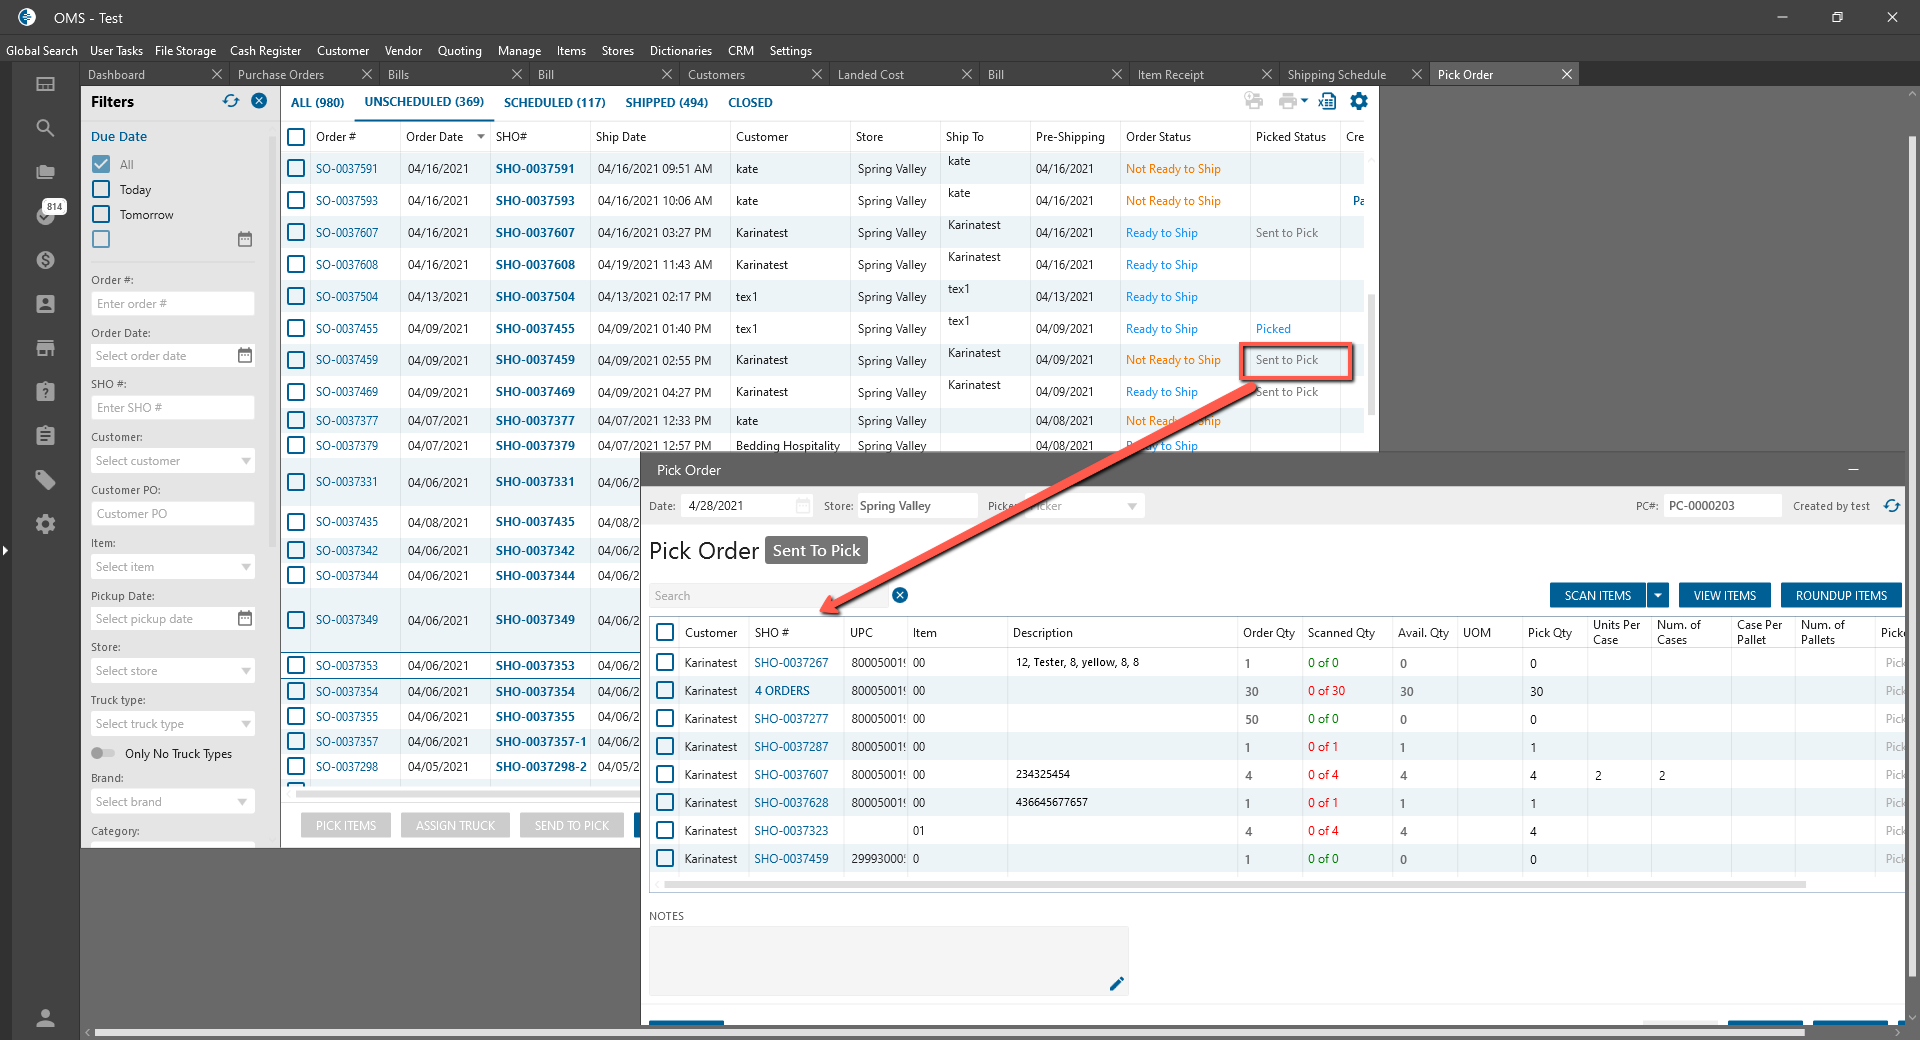This screenshot has width=1920, height=1040.
Task: Minimize the Pick Order popup window
Action: (x=1853, y=469)
